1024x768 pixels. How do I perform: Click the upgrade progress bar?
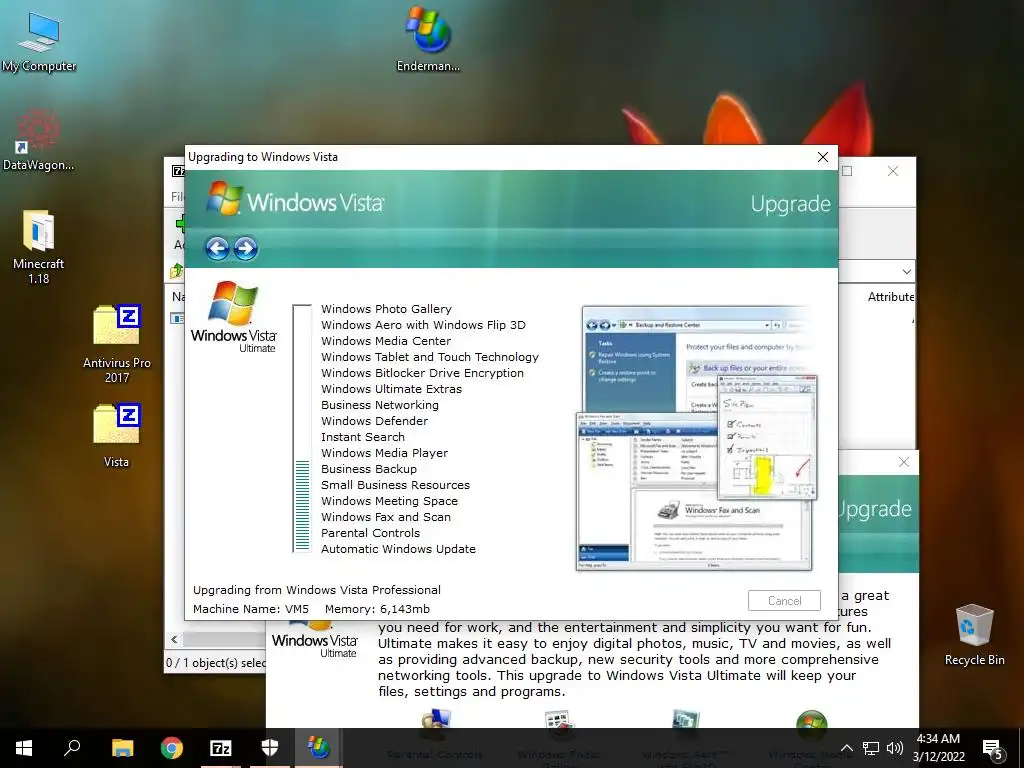point(301,428)
